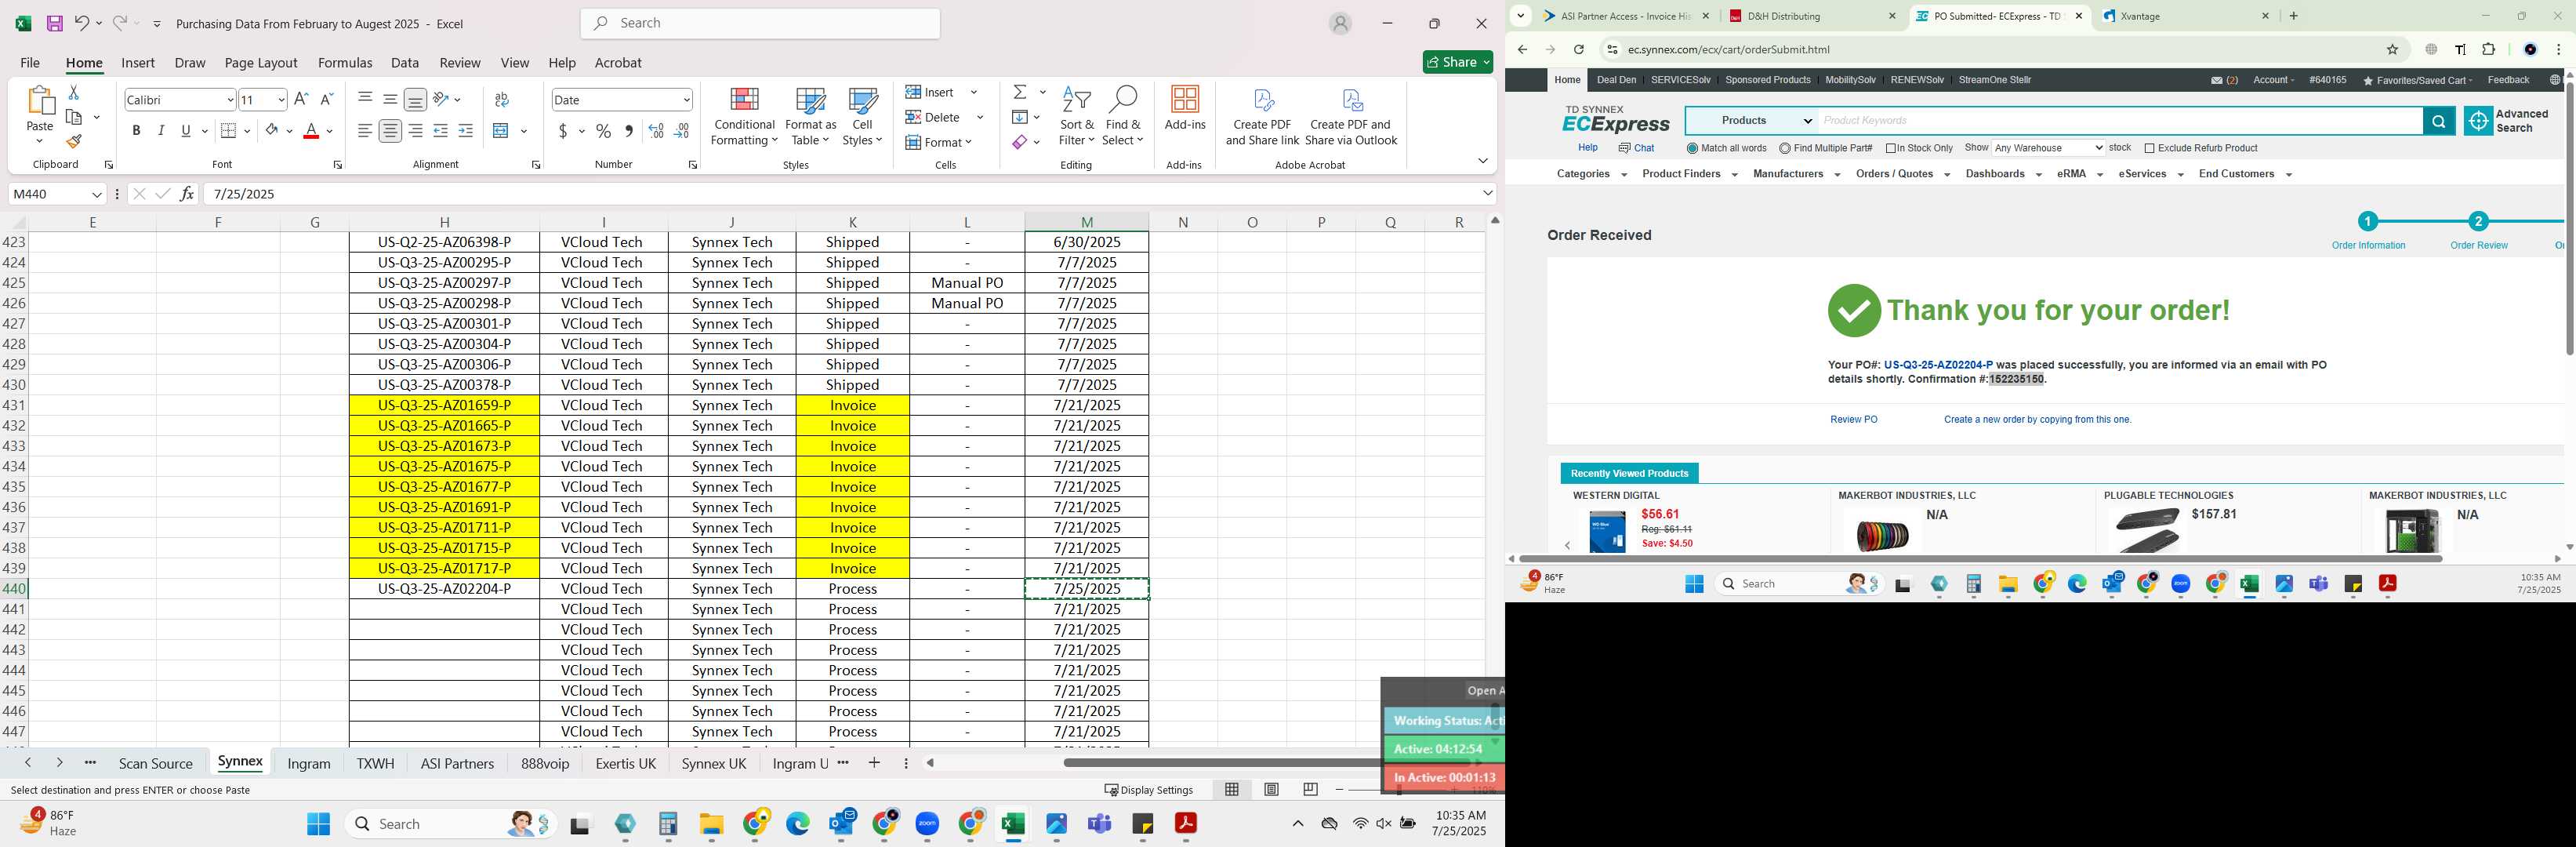This screenshot has height=847, width=2576.
Task: Check the In Stock Only box
Action: (1891, 148)
